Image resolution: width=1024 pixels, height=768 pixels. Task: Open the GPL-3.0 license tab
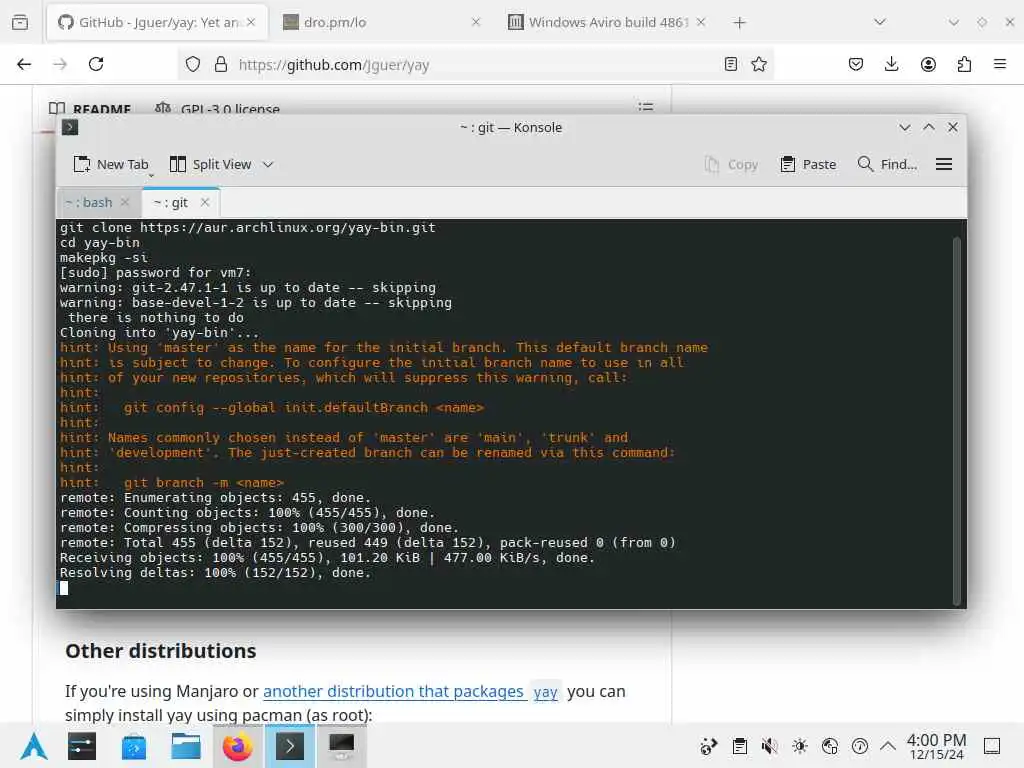coord(217,108)
